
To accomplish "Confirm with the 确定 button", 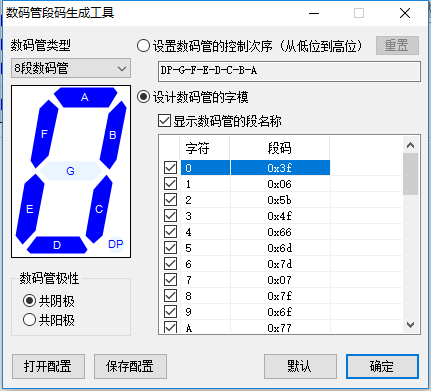I will click(x=382, y=366).
